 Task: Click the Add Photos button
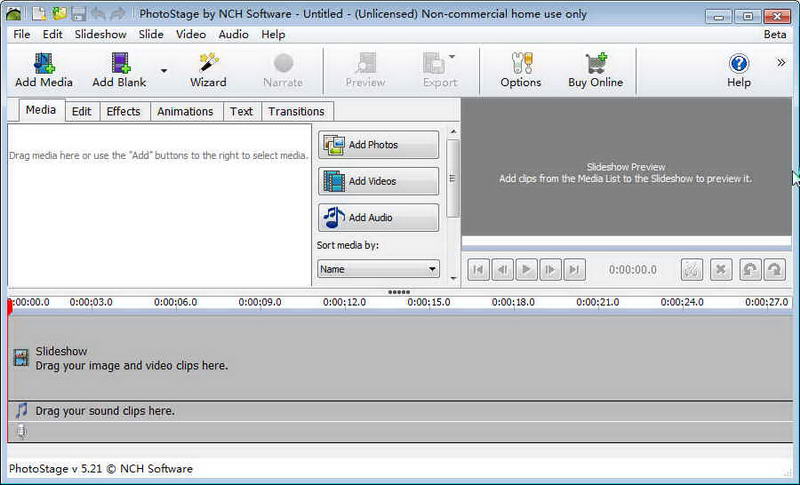pyautogui.click(x=378, y=145)
